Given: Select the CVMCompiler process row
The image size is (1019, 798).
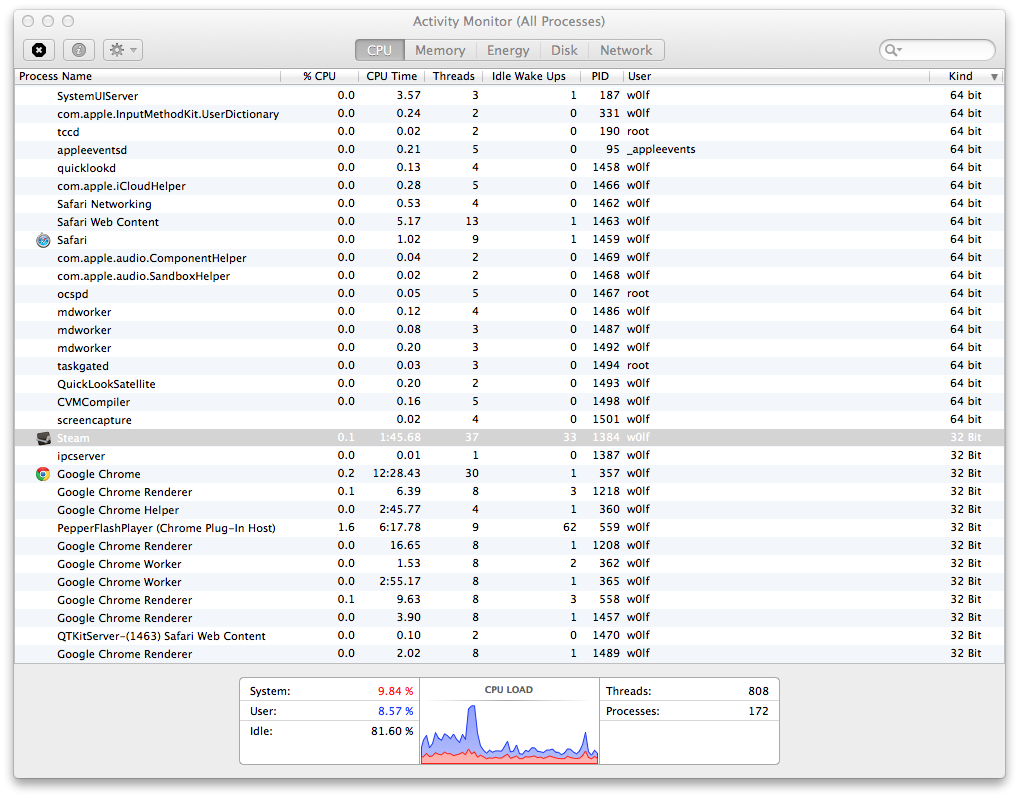Looking at the screenshot, I should click(510, 402).
